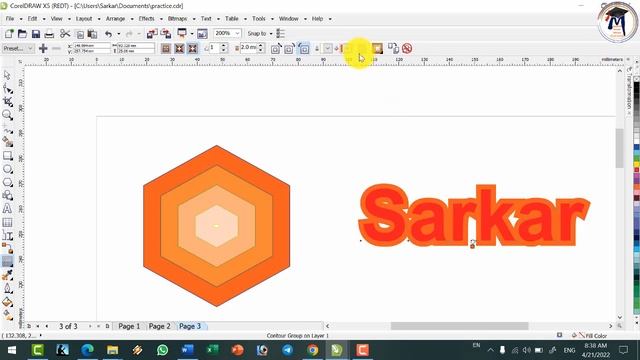
Task: Select the Fill bucket tool
Action: point(7,302)
